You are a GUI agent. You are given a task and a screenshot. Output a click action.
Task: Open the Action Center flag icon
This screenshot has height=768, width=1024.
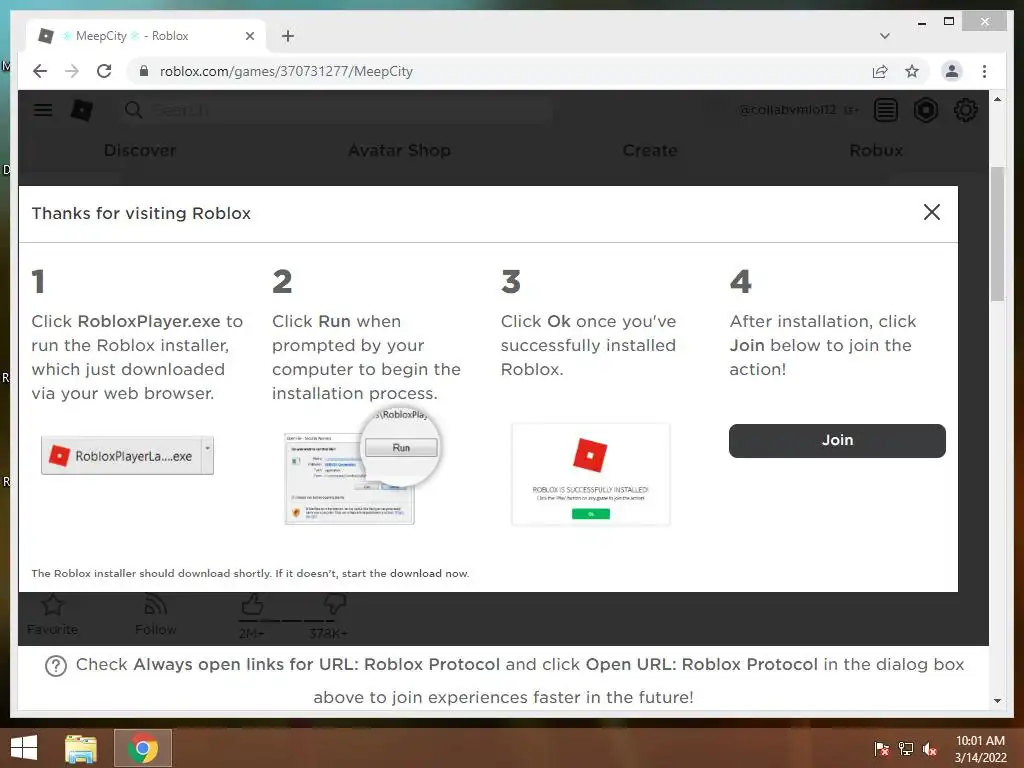(881, 748)
